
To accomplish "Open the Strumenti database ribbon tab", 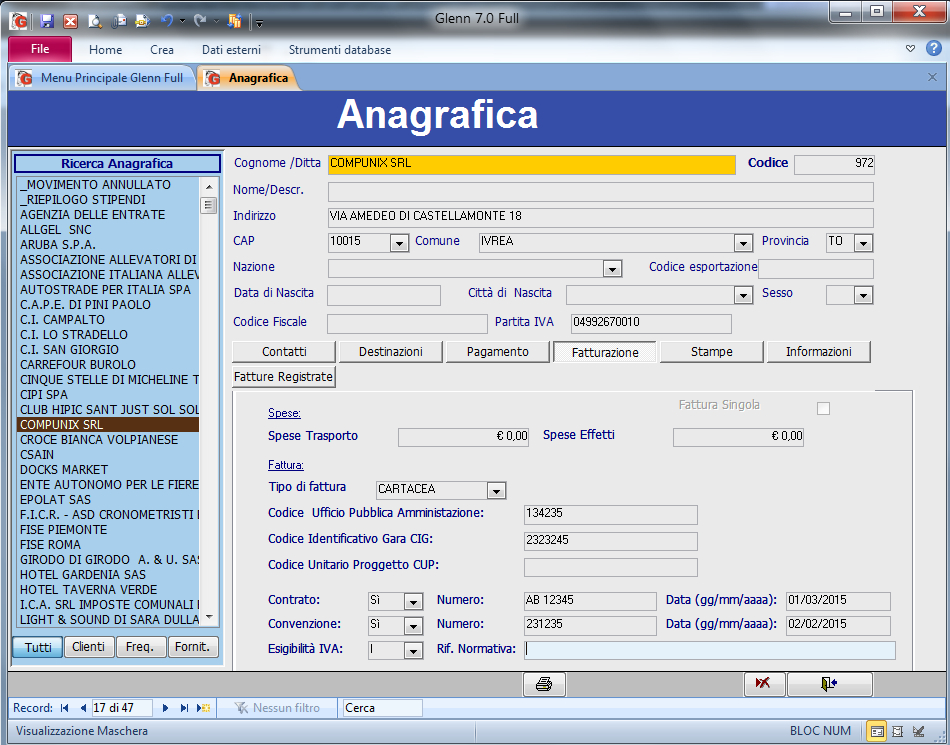I will pos(340,50).
